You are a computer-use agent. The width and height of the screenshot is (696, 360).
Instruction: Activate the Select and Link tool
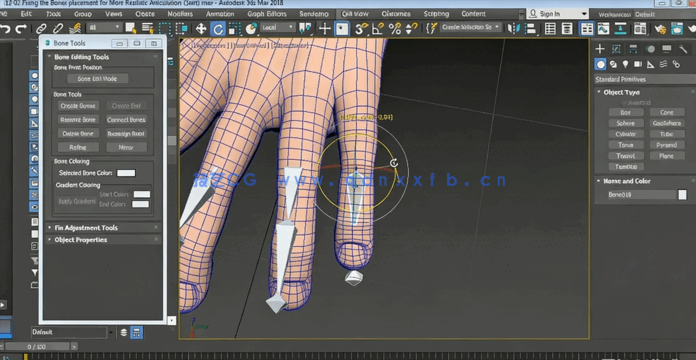click(x=41, y=29)
